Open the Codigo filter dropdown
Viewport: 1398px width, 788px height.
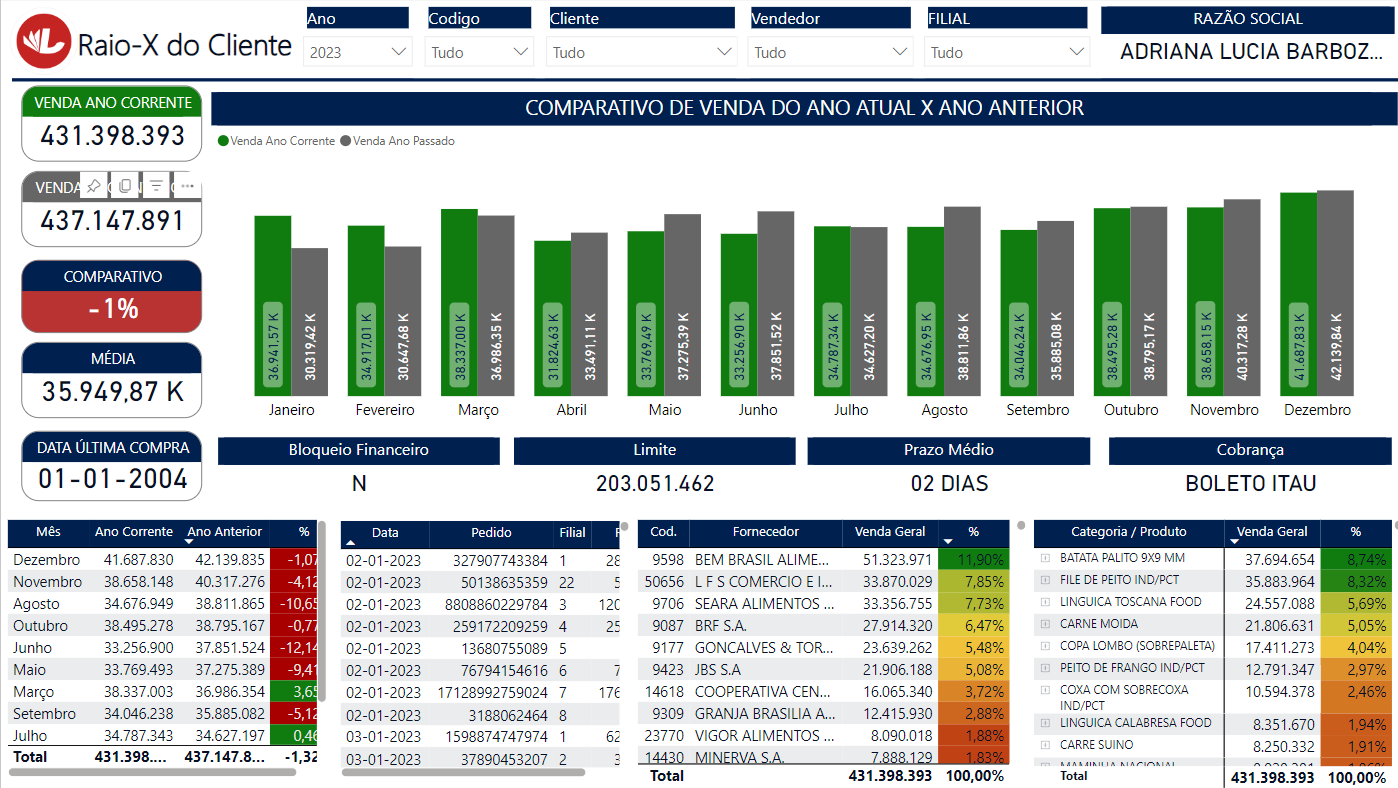click(479, 52)
